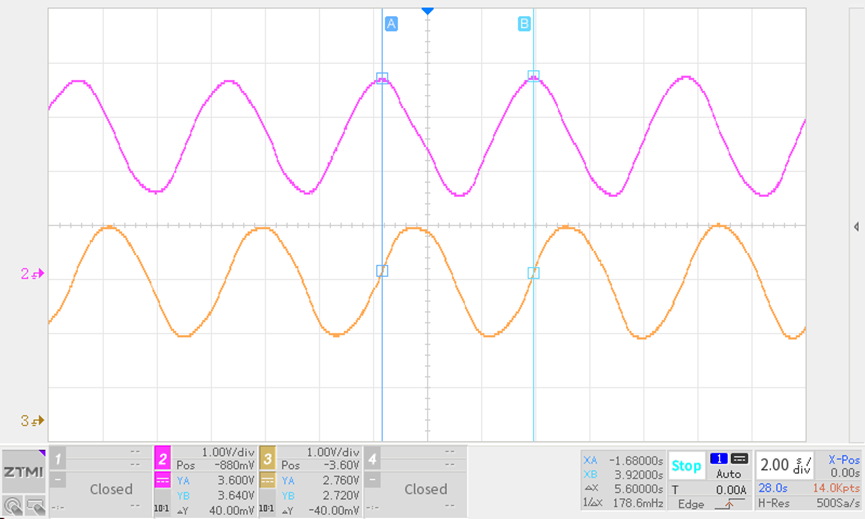
Task: Click cursor A marker on orange waveform
Action: (382, 271)
